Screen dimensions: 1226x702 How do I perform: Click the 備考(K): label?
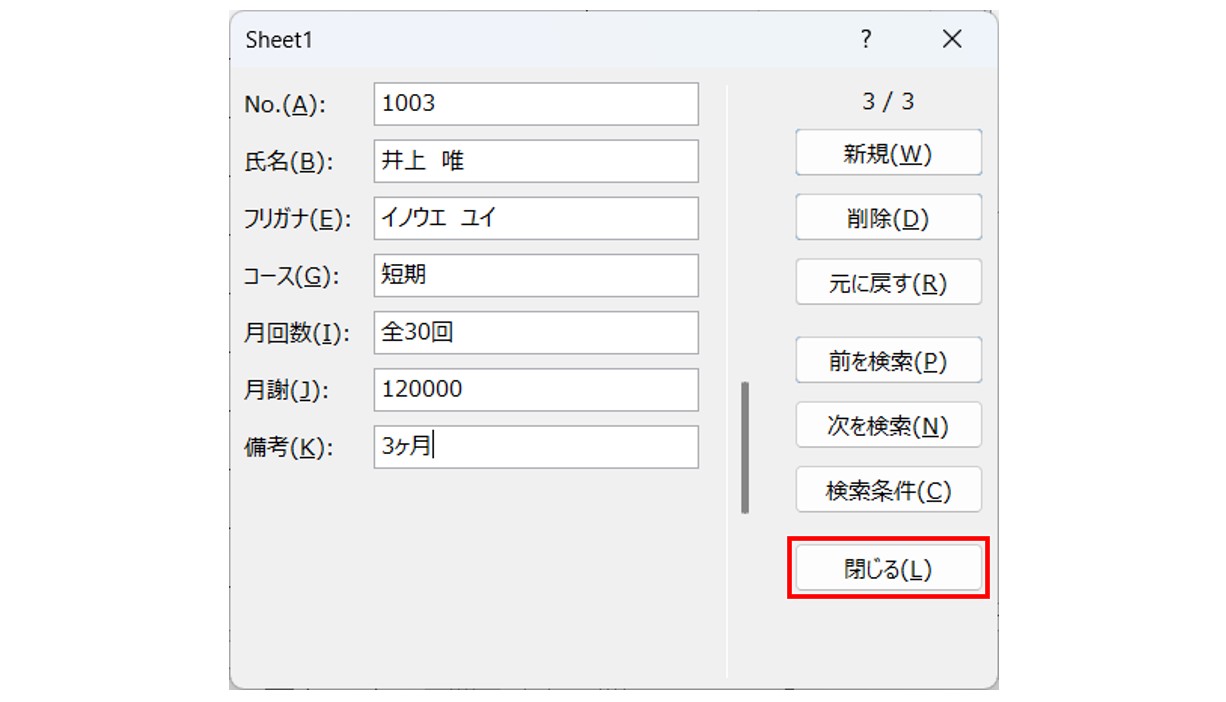[x=288, y=447]
